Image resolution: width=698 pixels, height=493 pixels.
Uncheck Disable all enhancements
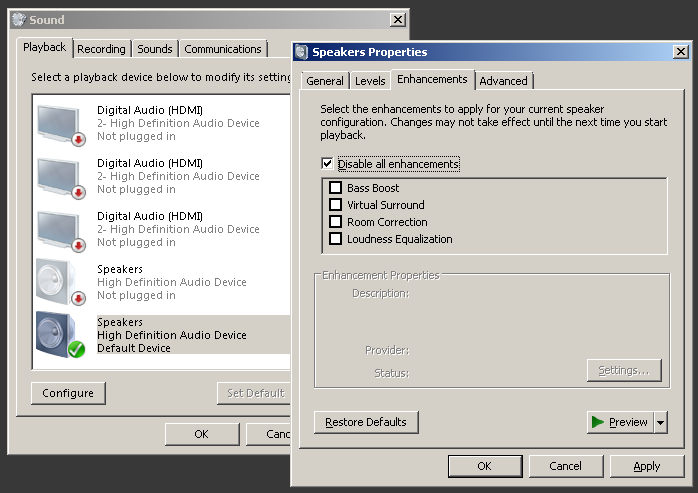coord(327,163)
